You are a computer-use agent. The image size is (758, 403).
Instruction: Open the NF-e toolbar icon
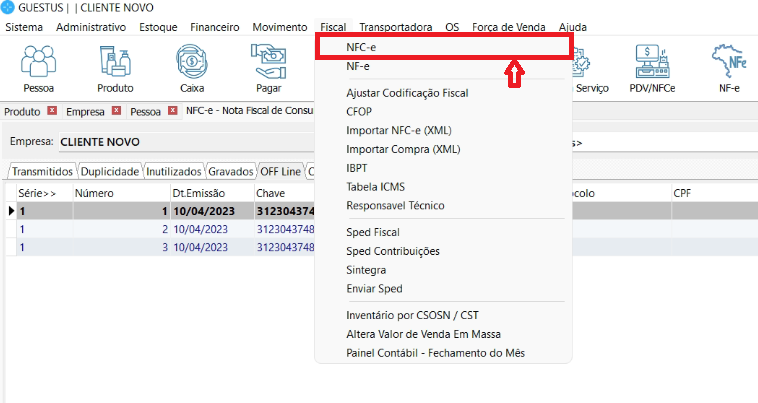729,68
